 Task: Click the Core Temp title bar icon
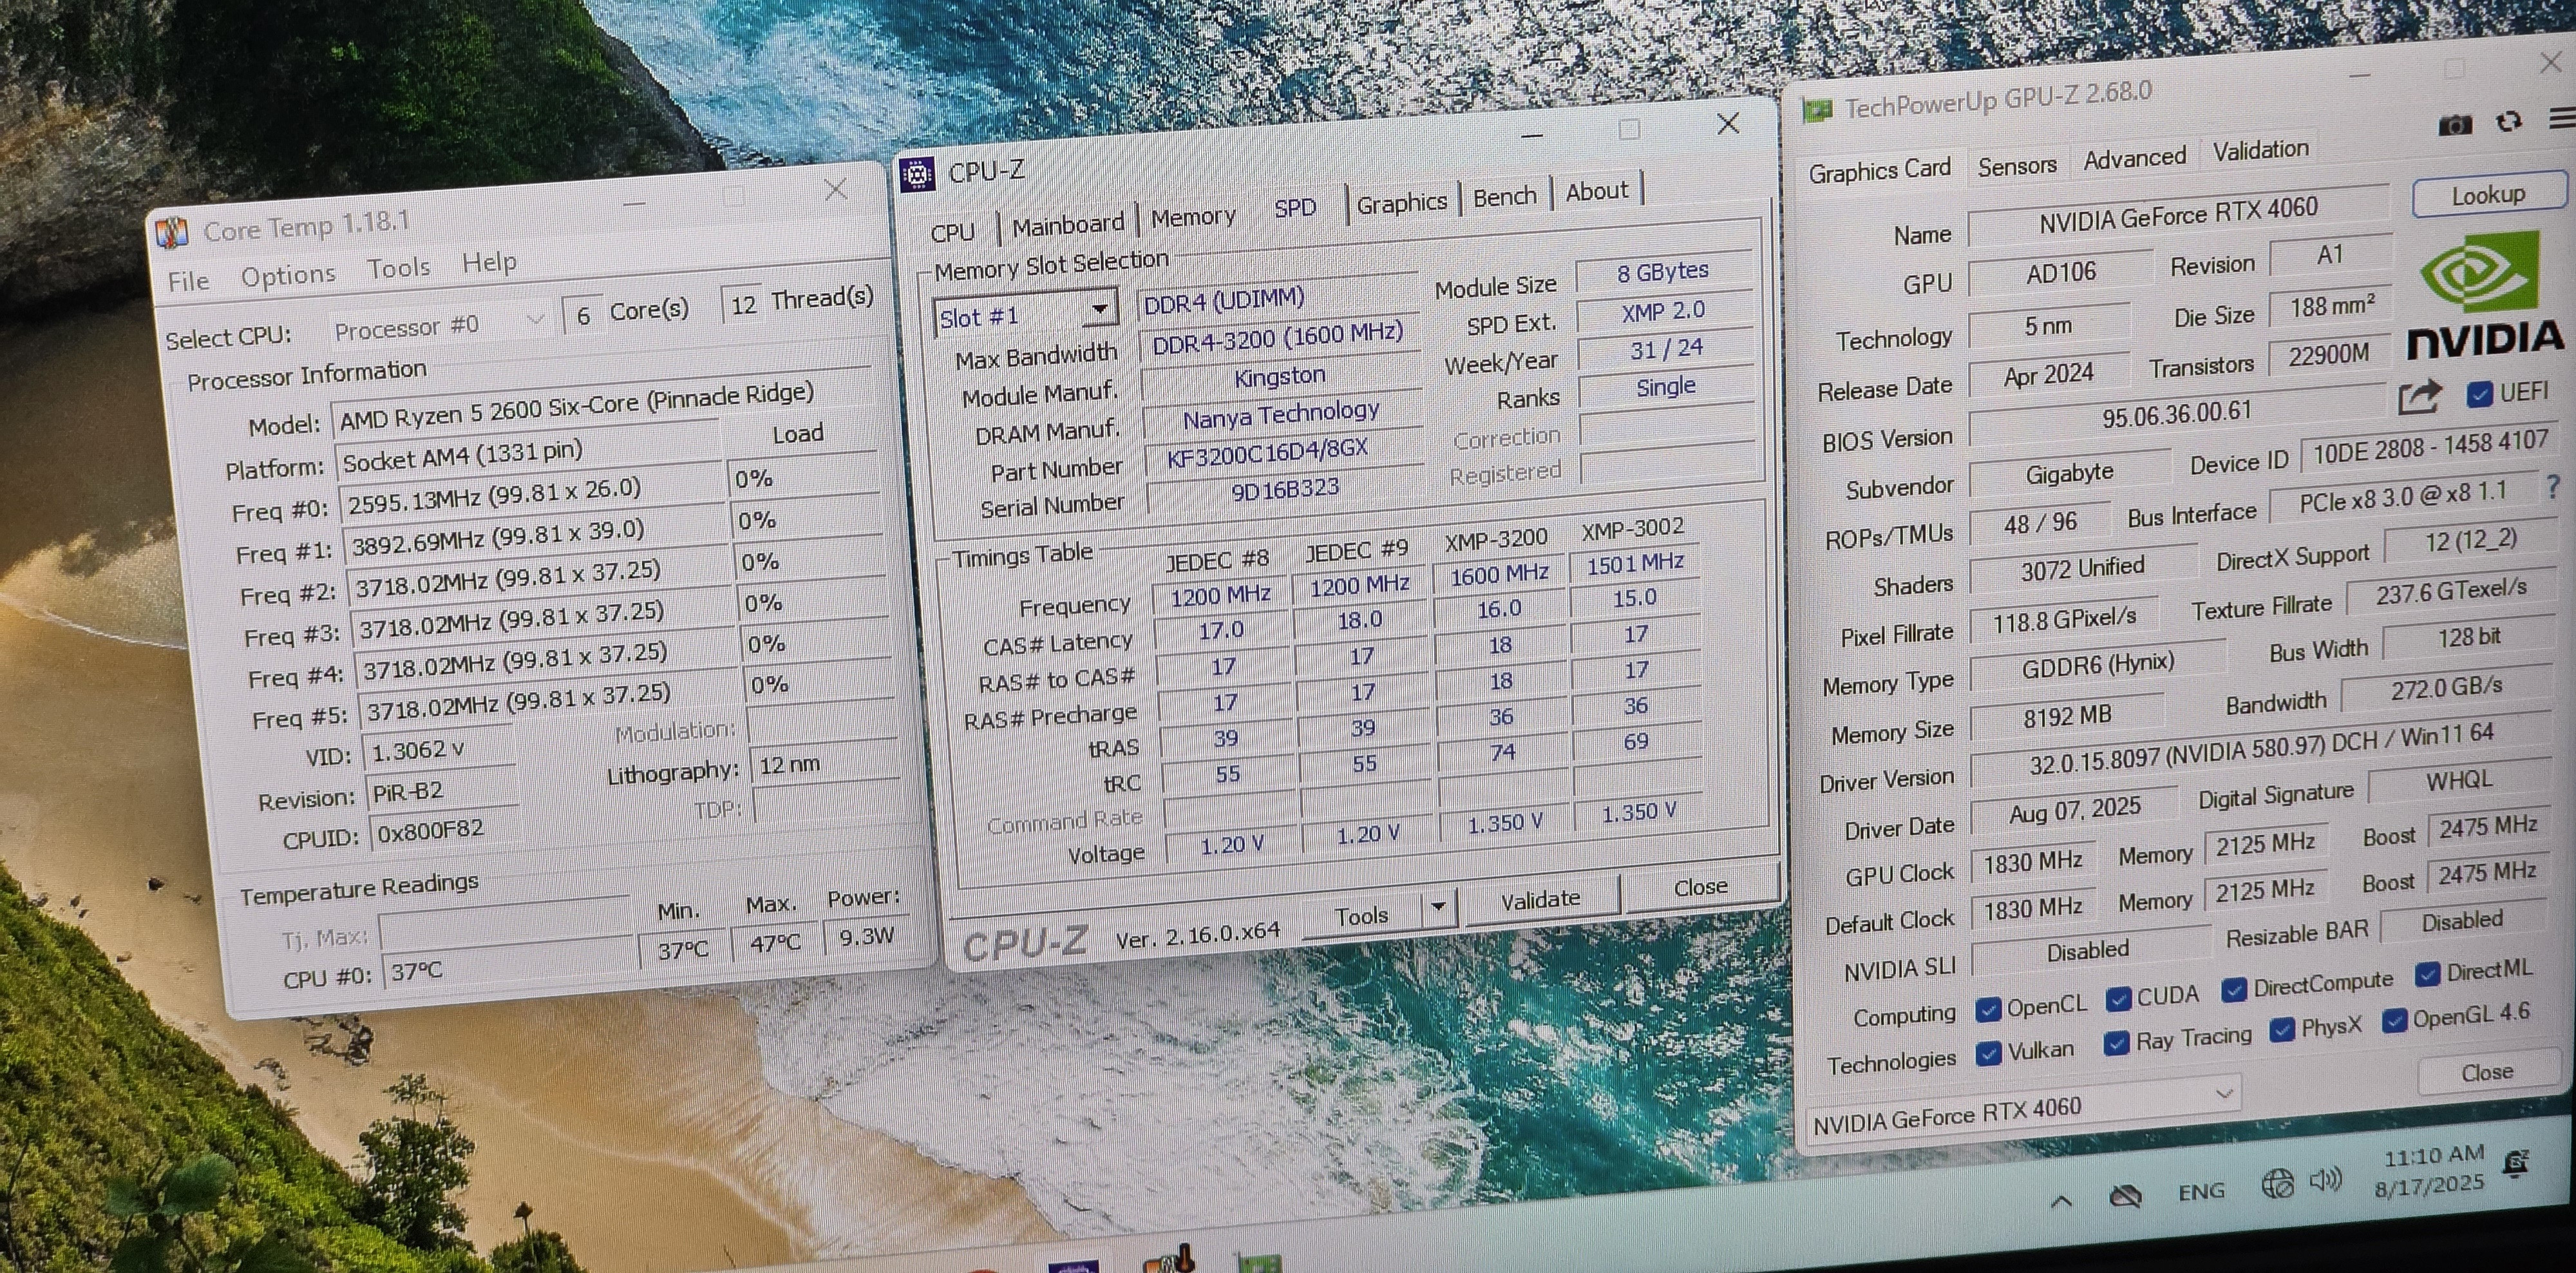coord(172,234)
